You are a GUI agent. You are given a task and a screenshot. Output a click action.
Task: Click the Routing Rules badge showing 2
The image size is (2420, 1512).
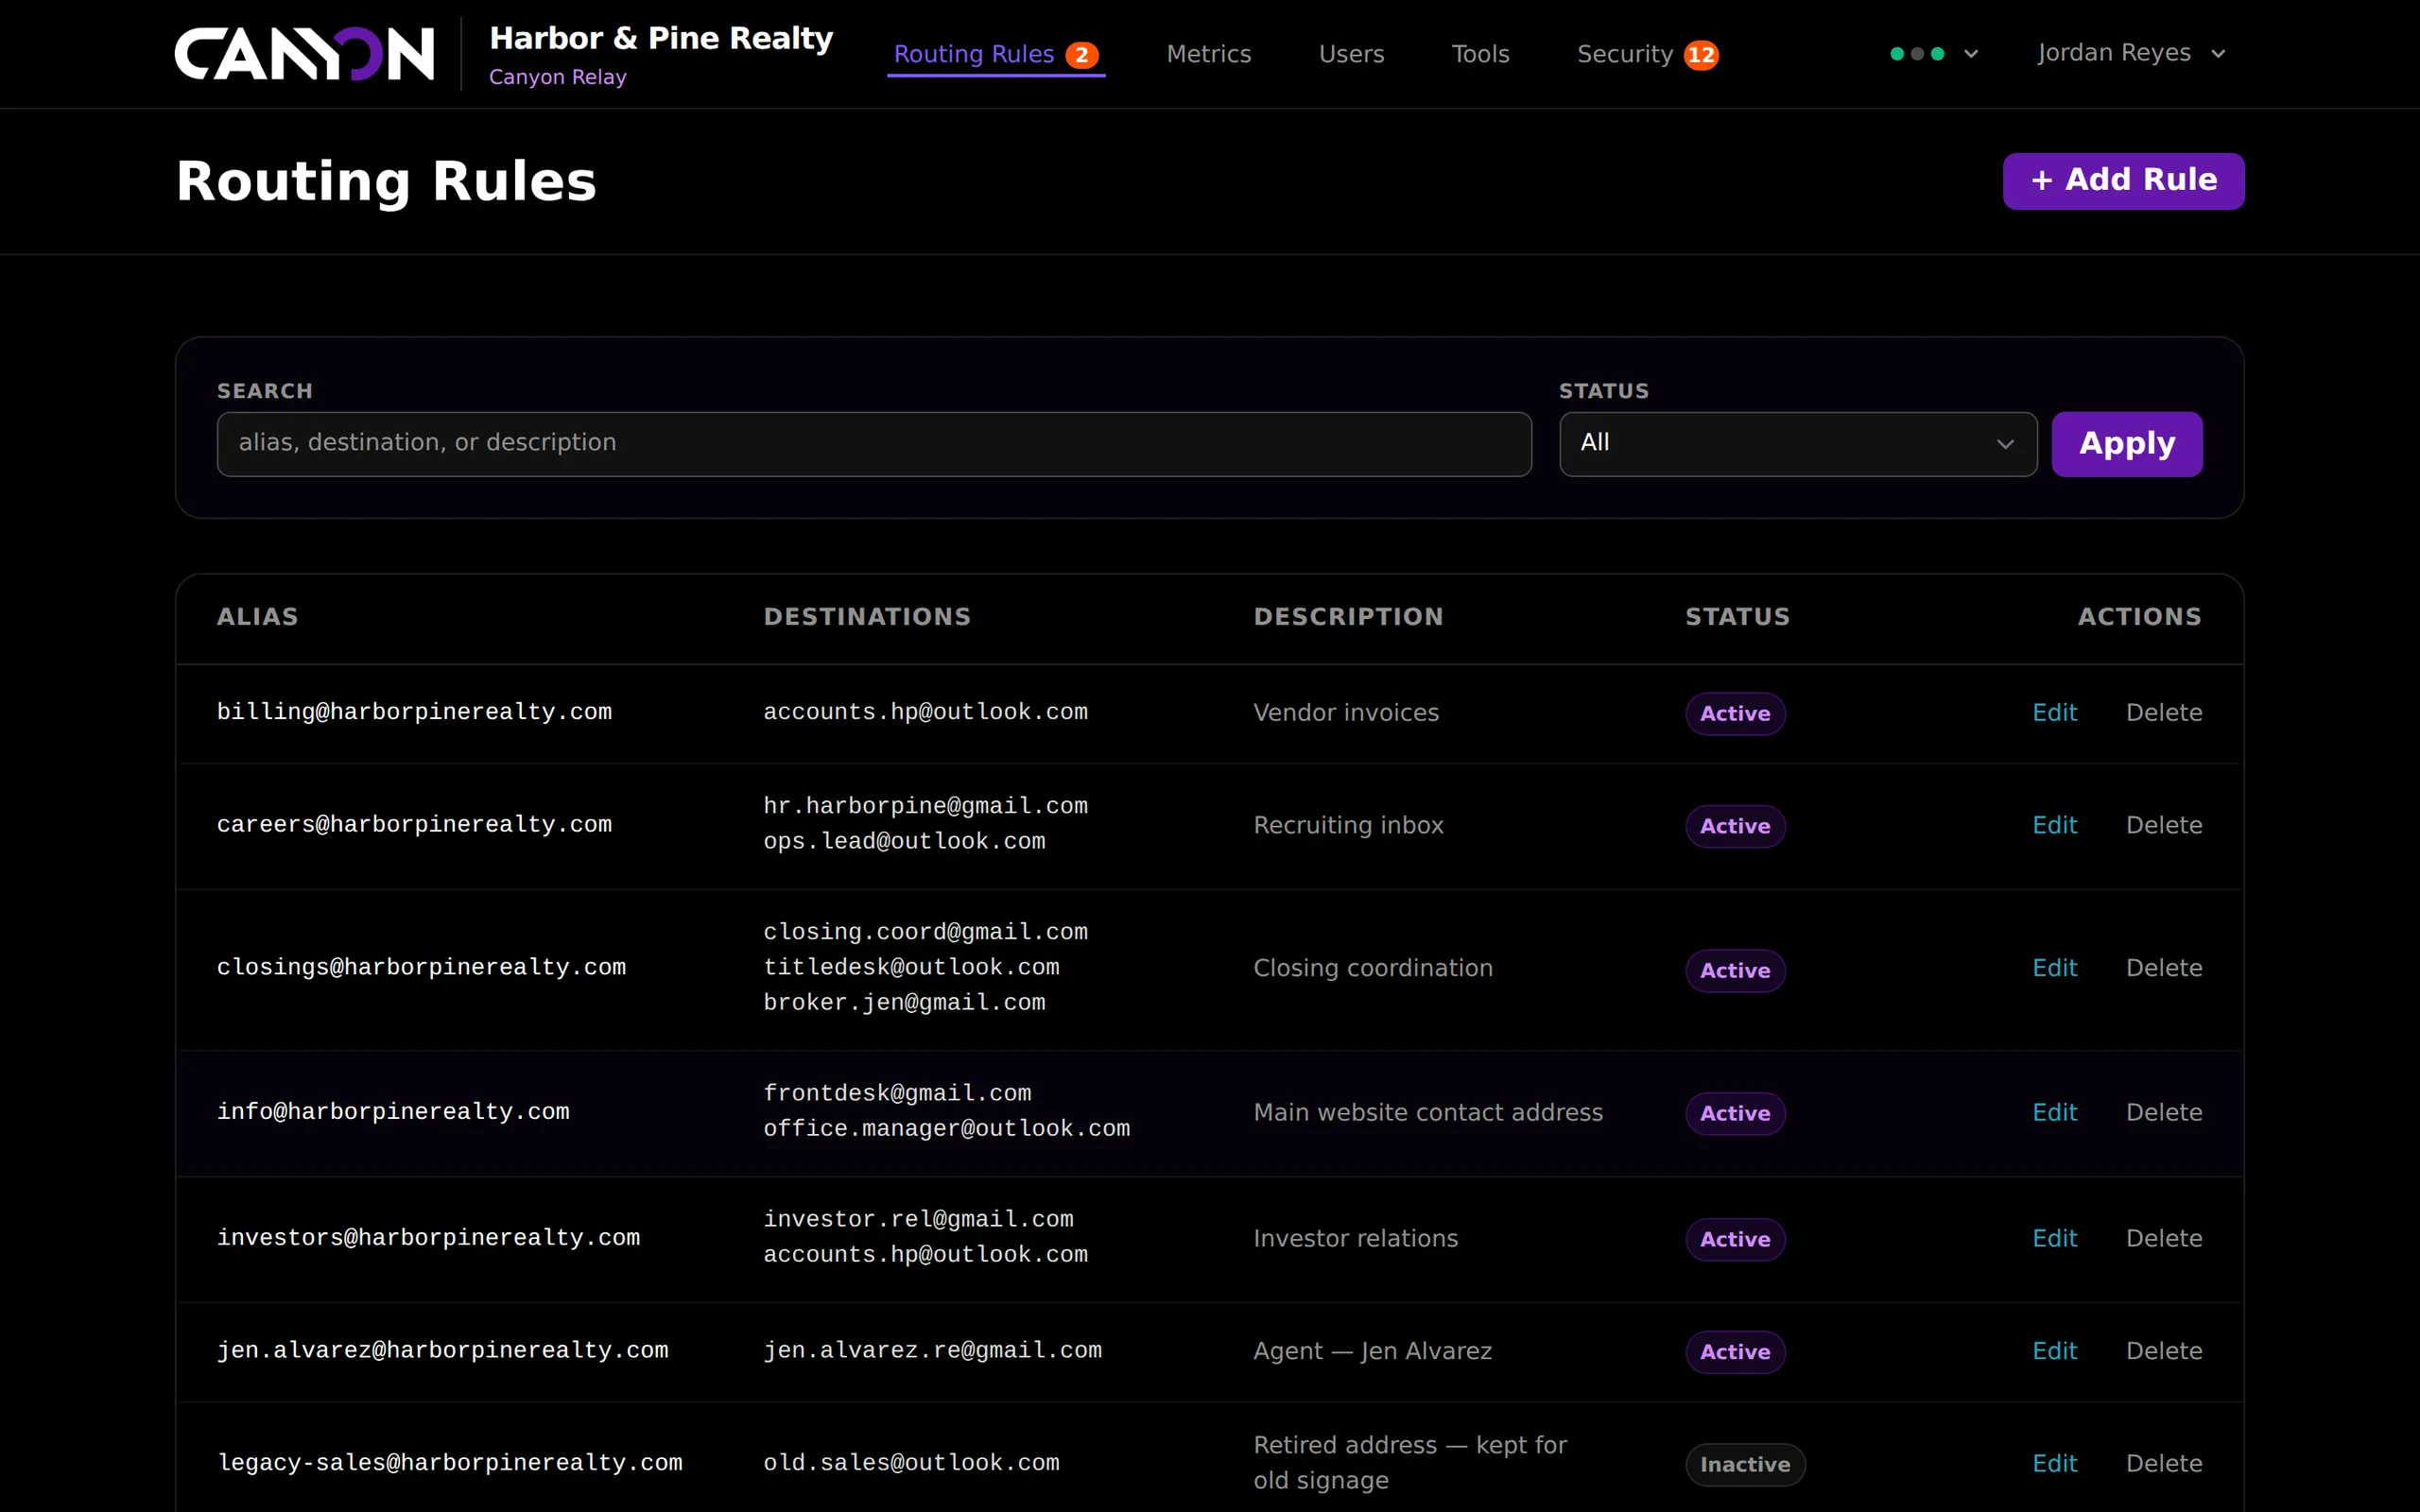[x=1081, y=55]
